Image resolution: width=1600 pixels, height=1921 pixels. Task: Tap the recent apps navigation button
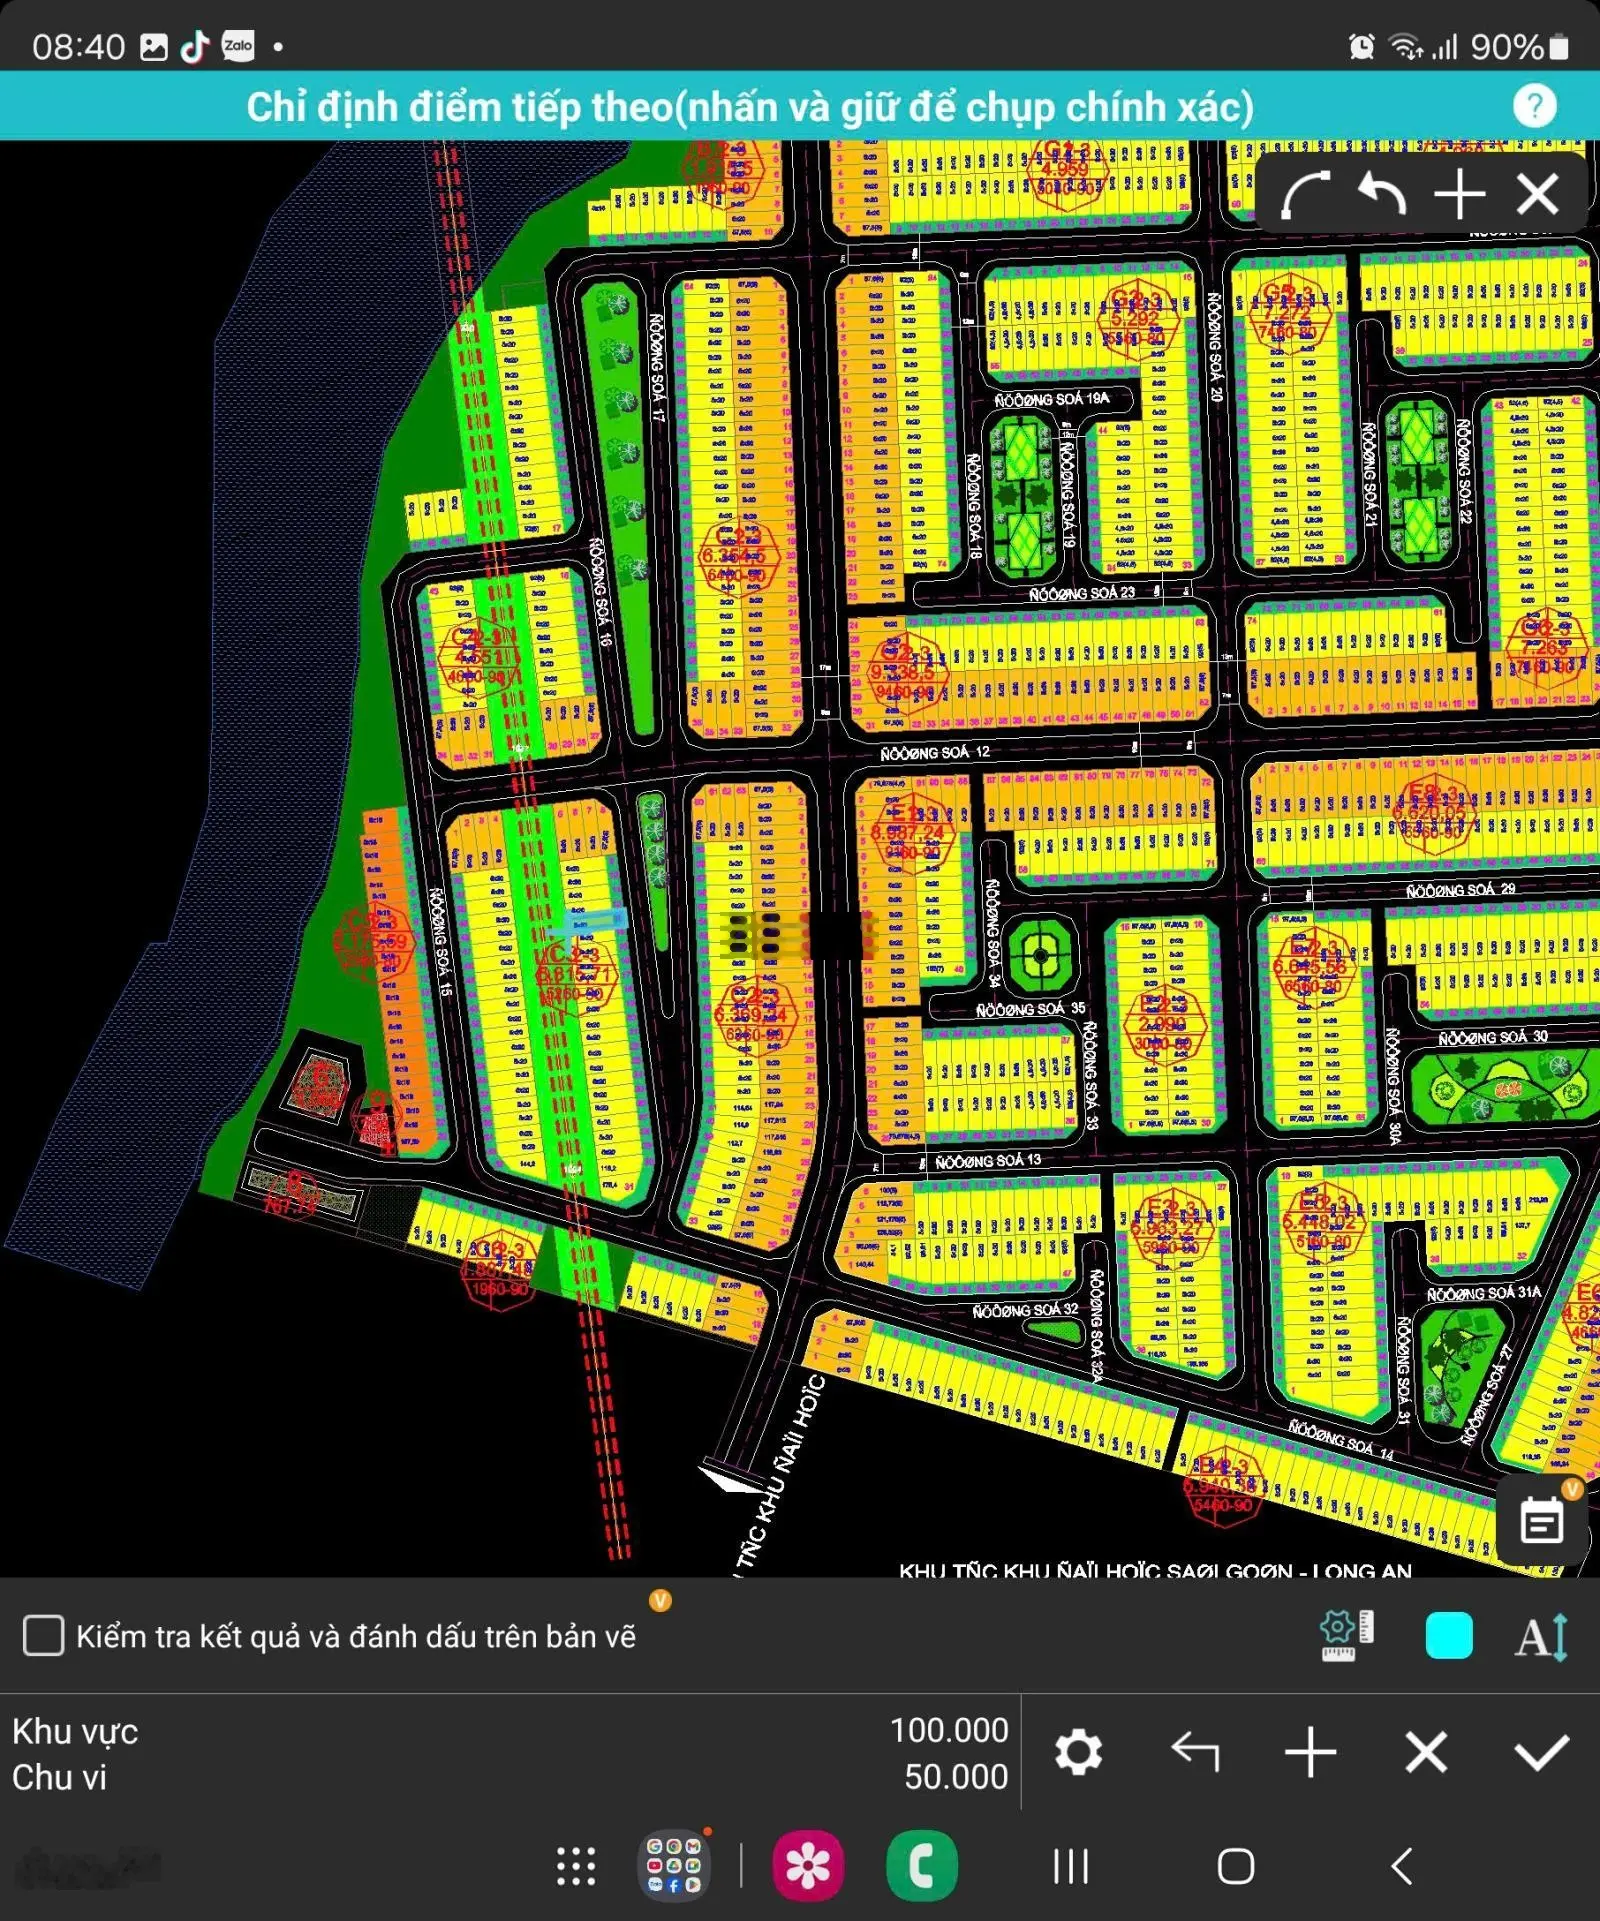click(1070, 1866)
